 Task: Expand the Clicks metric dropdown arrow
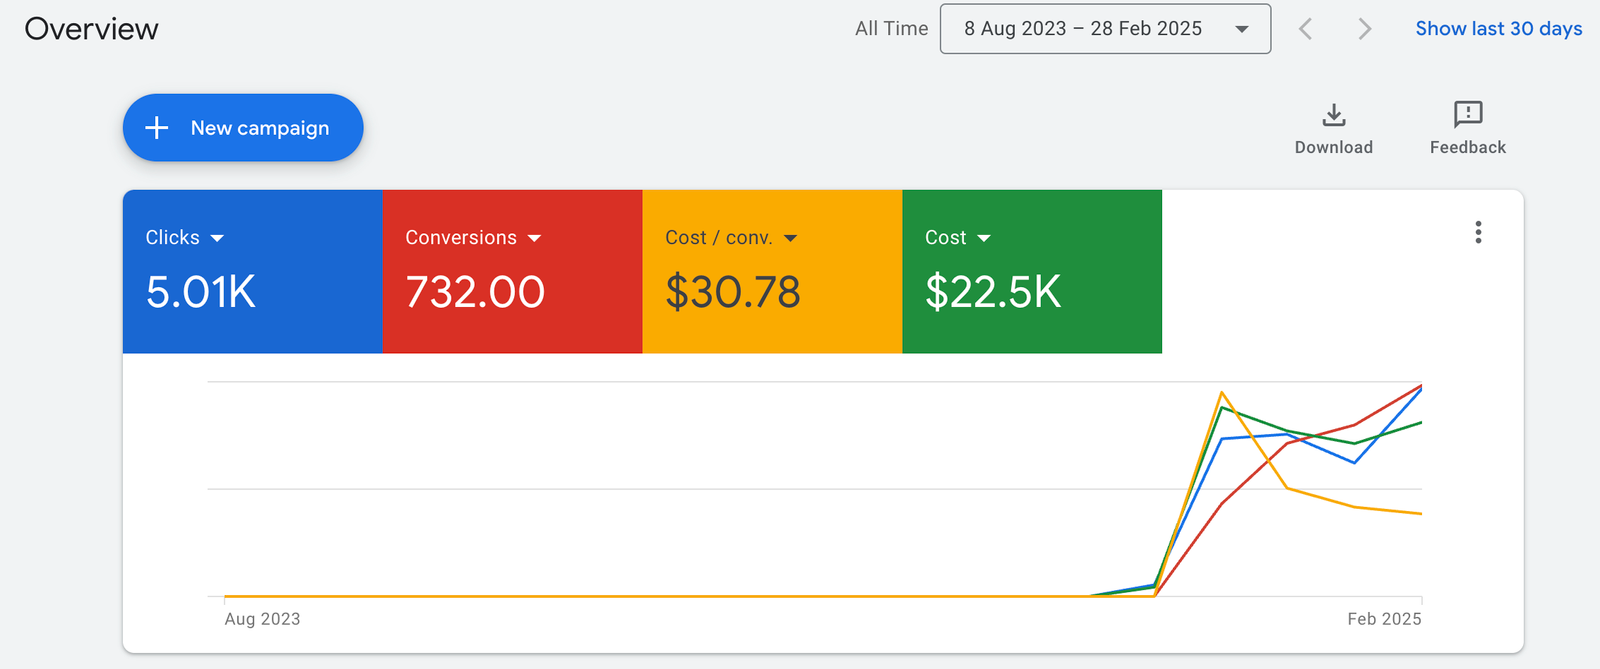(x=217, y=238)
